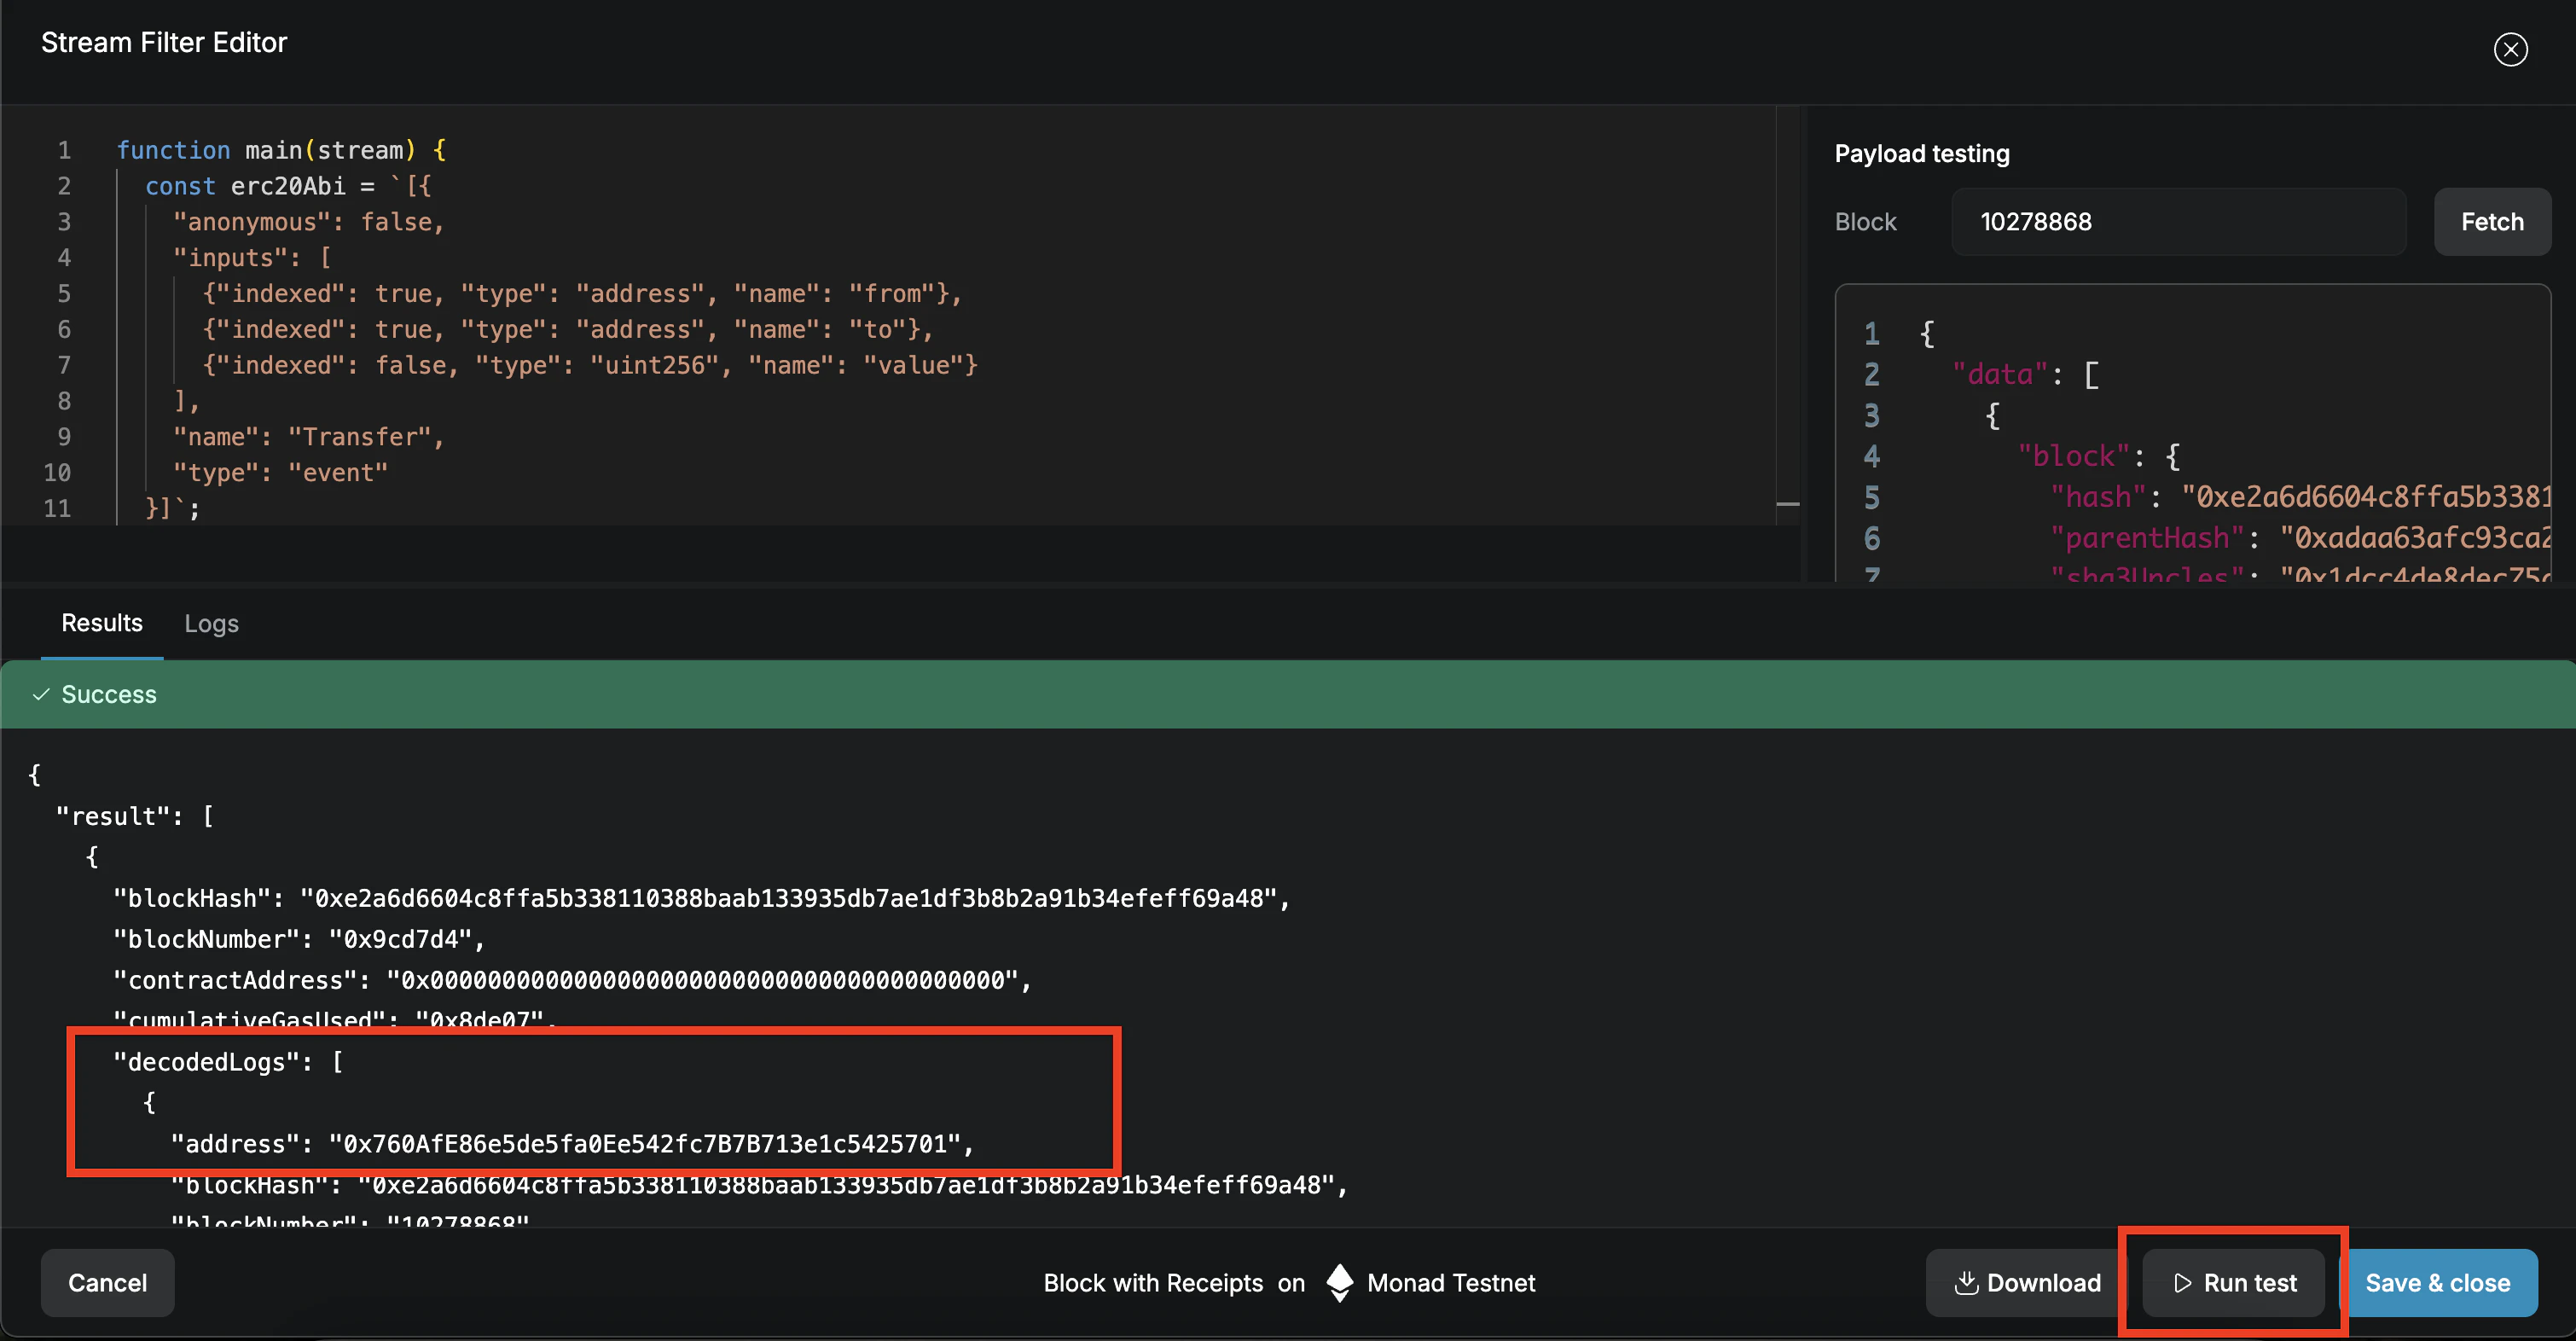The height and width of the screenshot is (1341, 2576).
Task: Click the Monad Testnet network label
Action: click(x=1450, y=1283)
